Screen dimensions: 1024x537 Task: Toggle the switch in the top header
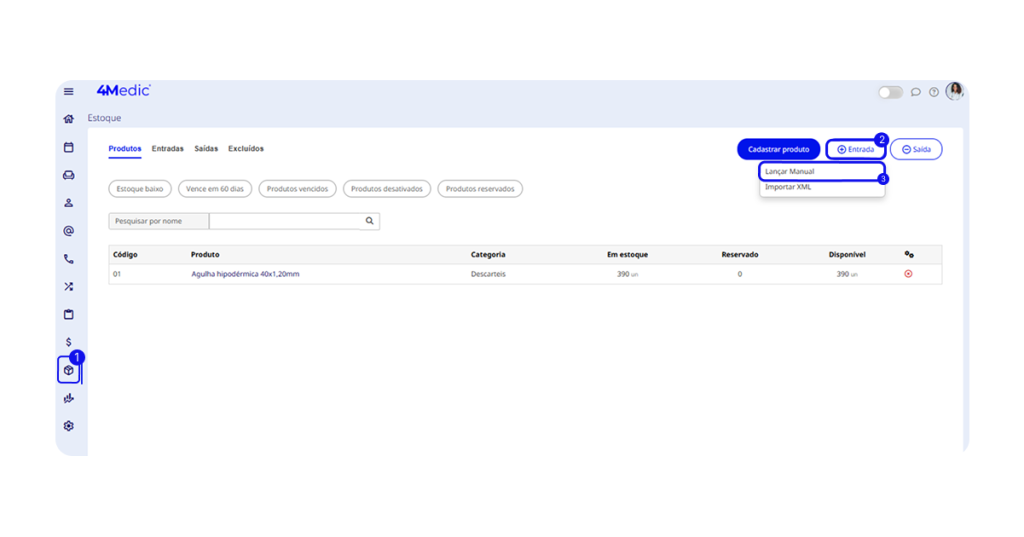pos(890,92)
